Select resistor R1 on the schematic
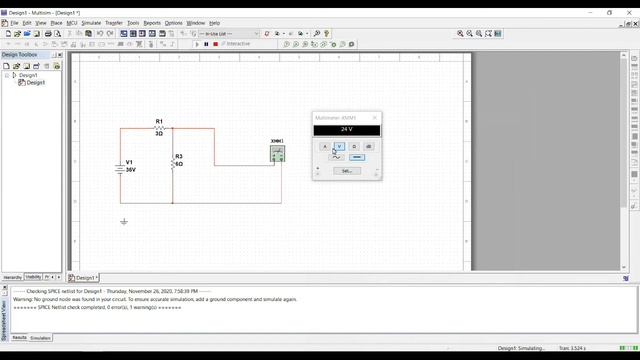Viewport: 640px width, 360px height. pyautogui.click(x=159, y=128)
